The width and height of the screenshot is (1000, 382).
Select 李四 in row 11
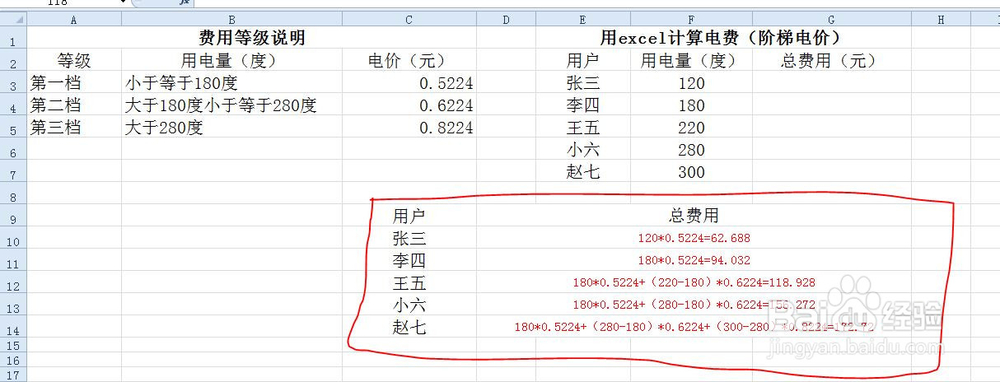pyautogui.click(x=409, y=261)
